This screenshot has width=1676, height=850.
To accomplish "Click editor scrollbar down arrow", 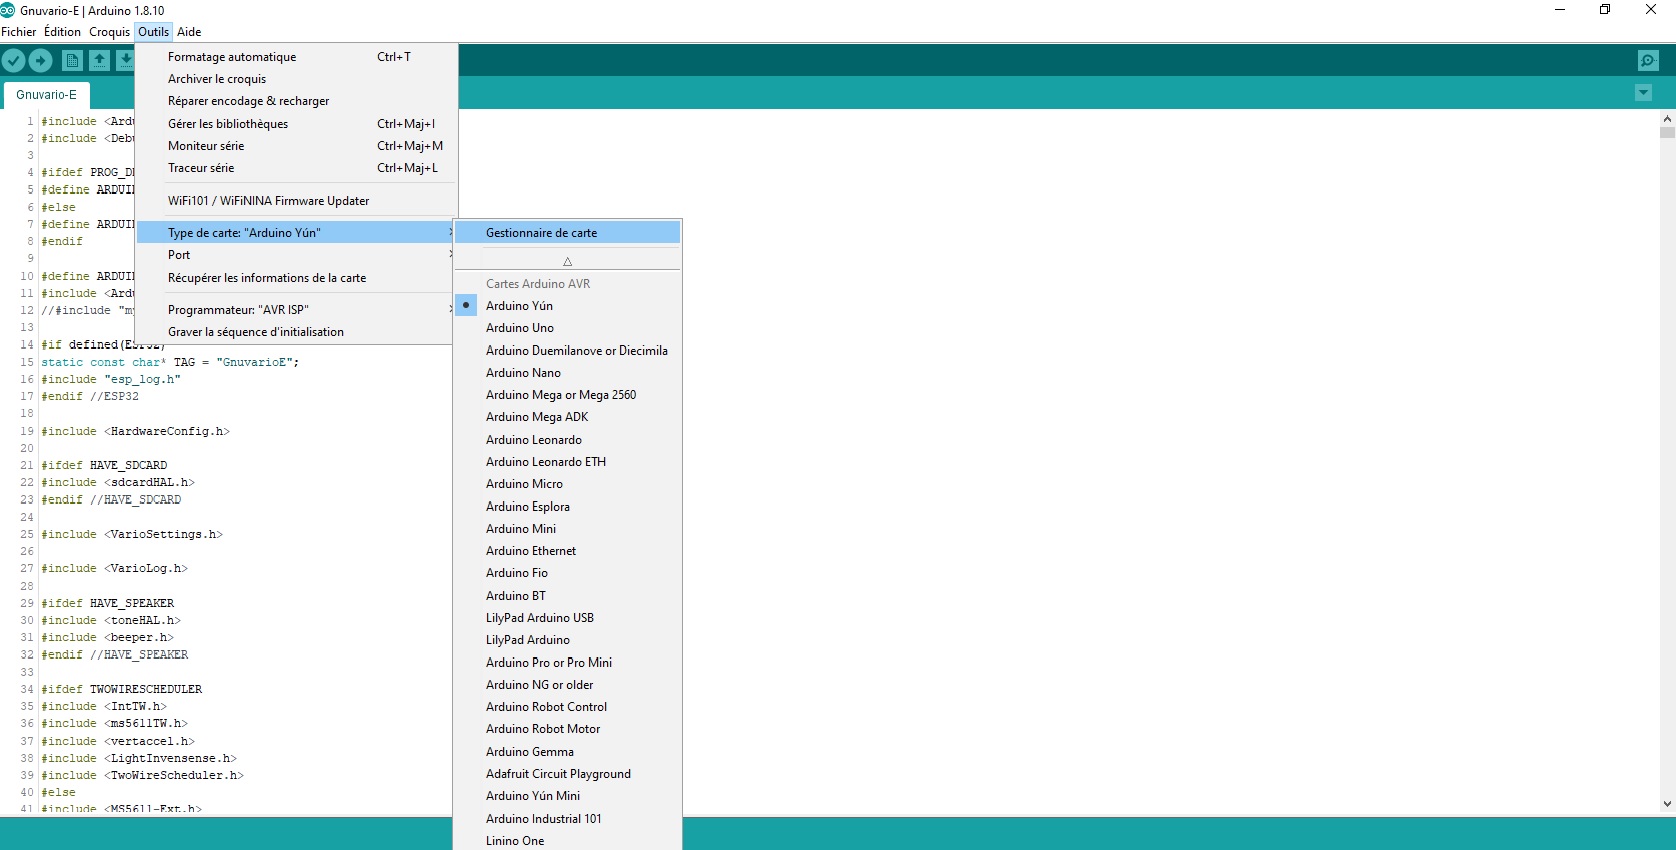I will (x=1667, y=803).
